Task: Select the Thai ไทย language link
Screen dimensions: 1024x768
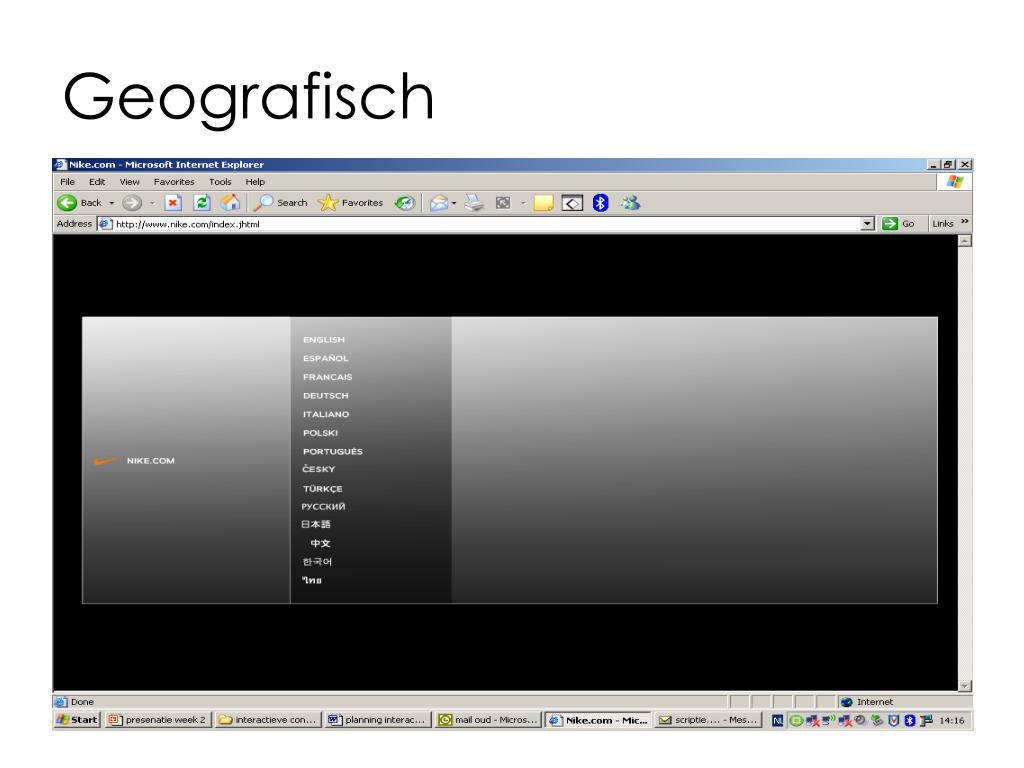Action: coord(312,580)
